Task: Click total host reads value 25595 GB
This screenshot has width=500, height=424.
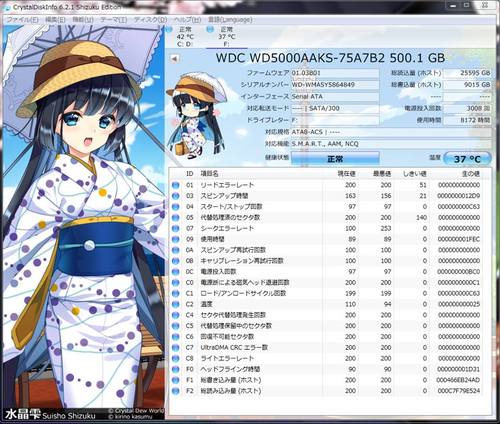Action: (467, 73)
